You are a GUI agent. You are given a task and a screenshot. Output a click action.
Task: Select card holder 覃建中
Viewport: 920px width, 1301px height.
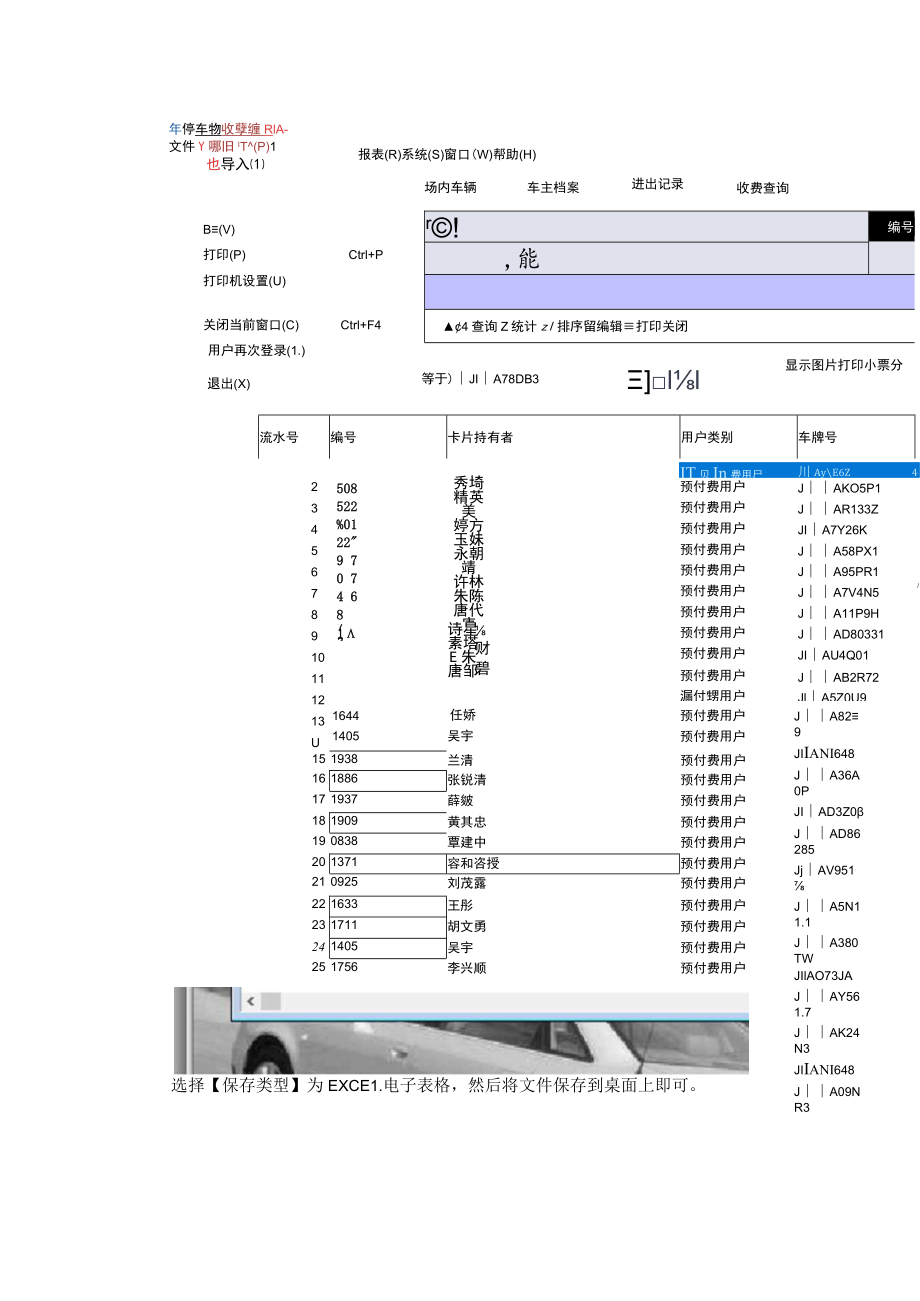click(x=467, y=843)
